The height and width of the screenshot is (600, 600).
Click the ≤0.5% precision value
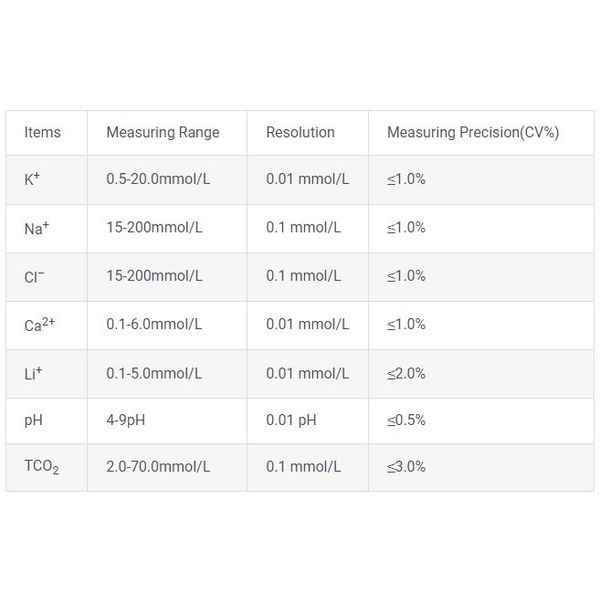[x=406, y=420]
